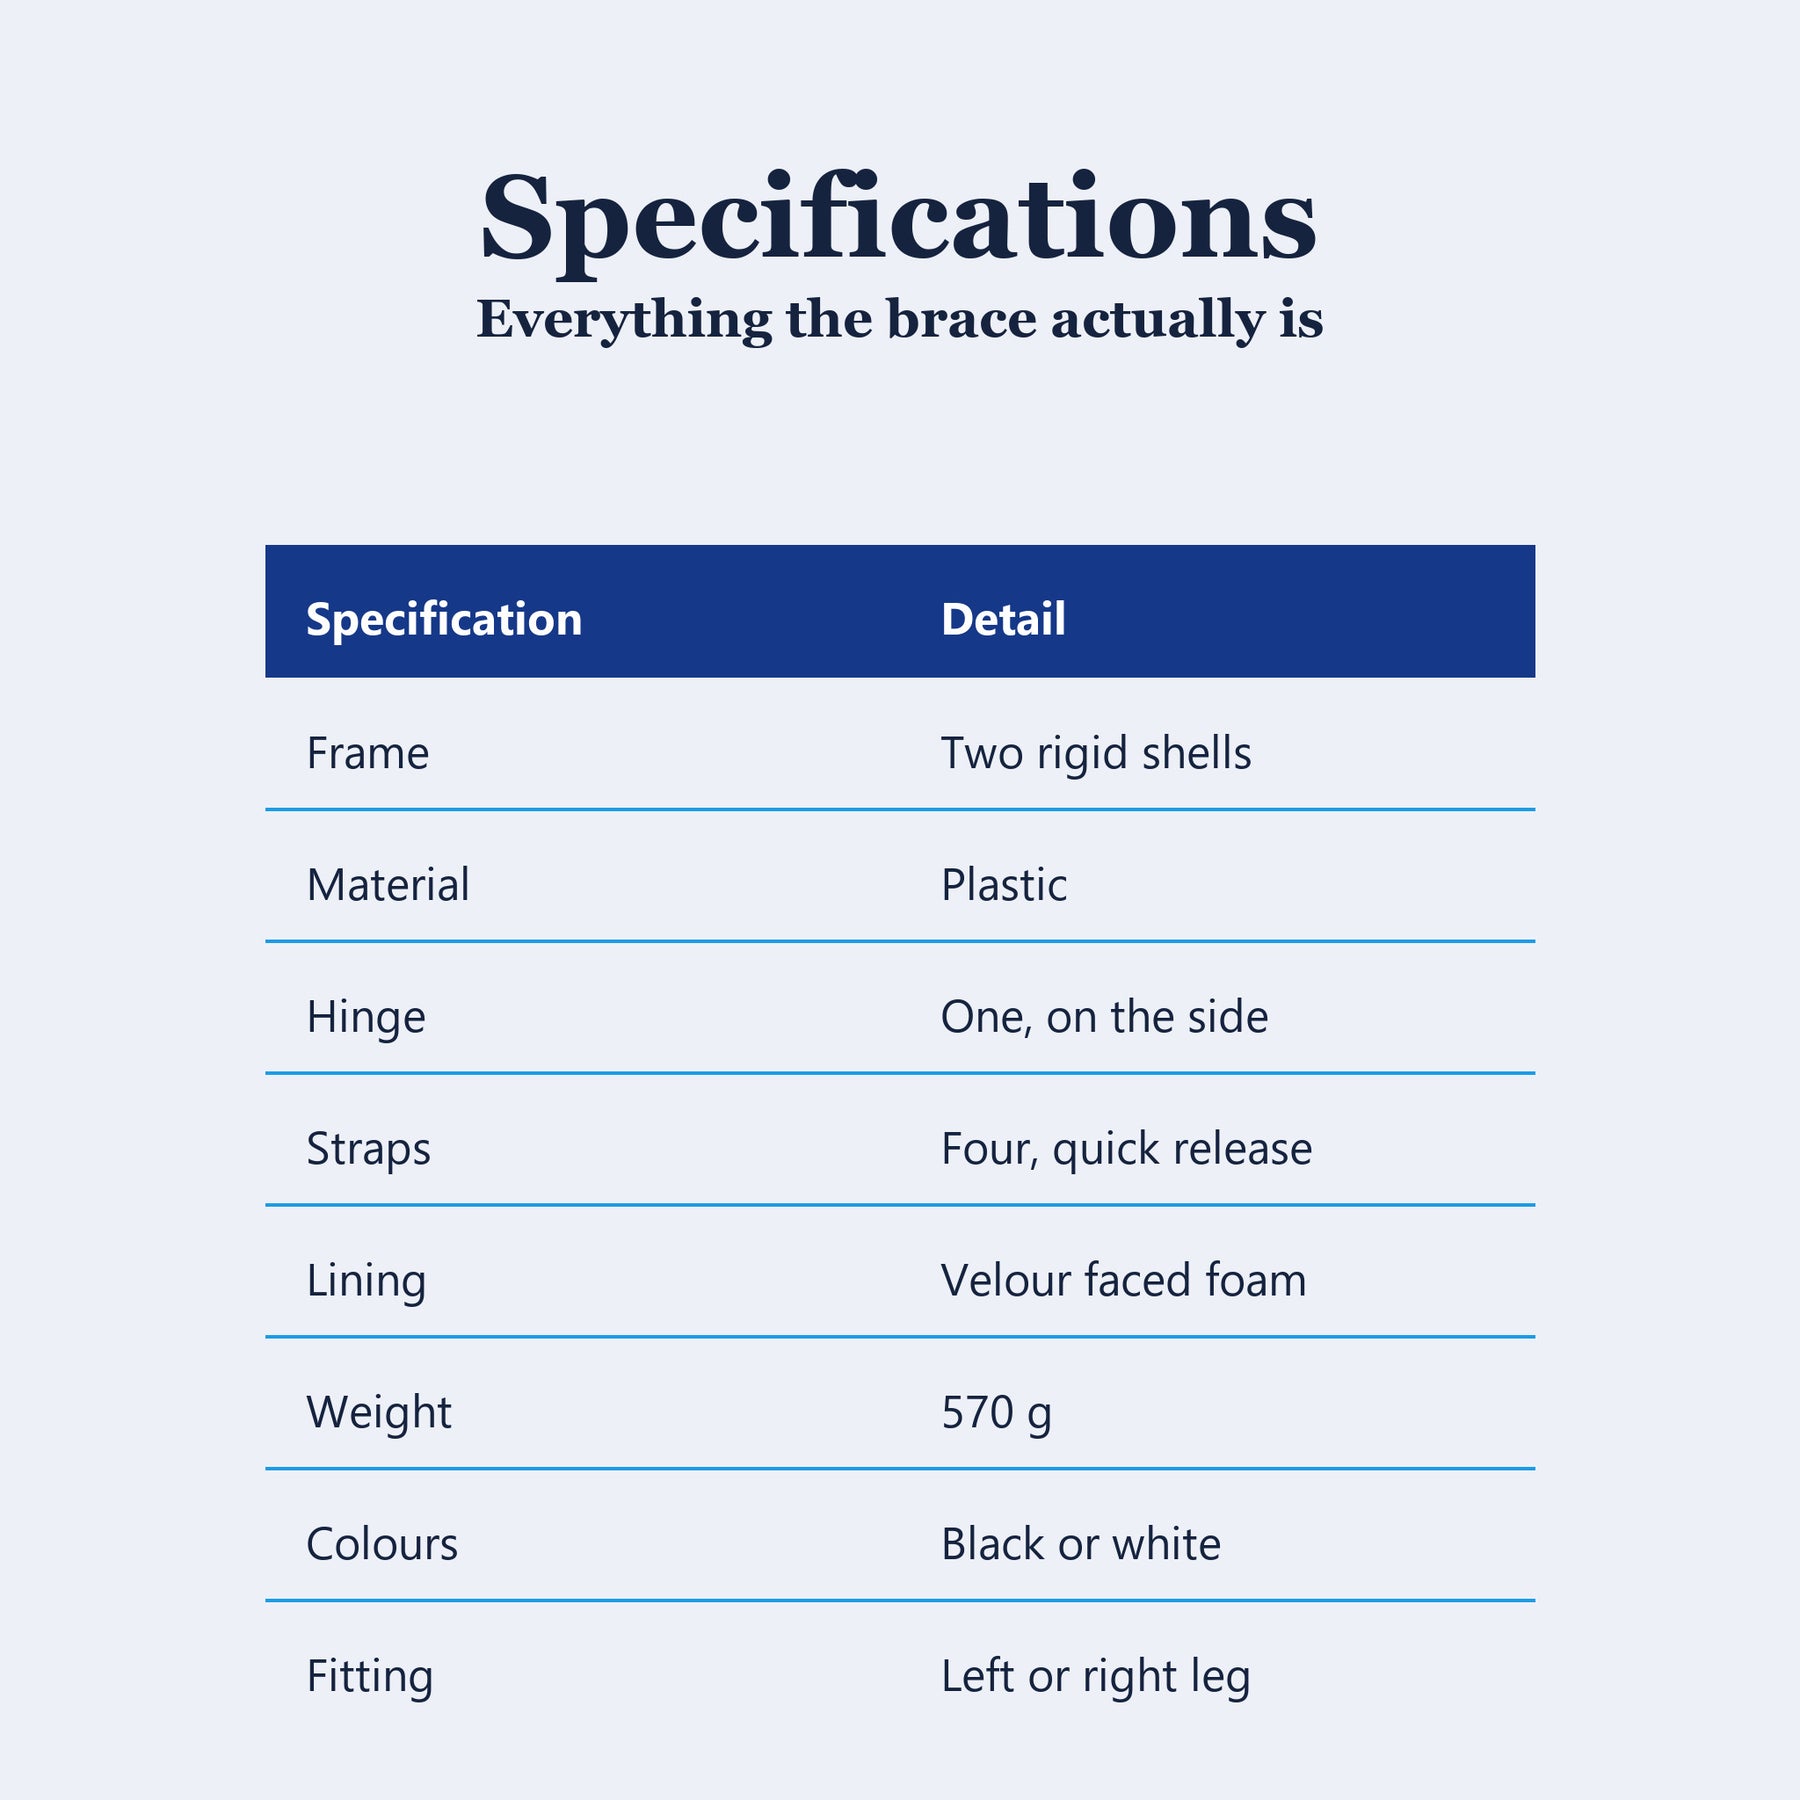The width and height of the screenshot is (1800, 1800).
Task: Select the Frame row label
Action: [368, 753]
